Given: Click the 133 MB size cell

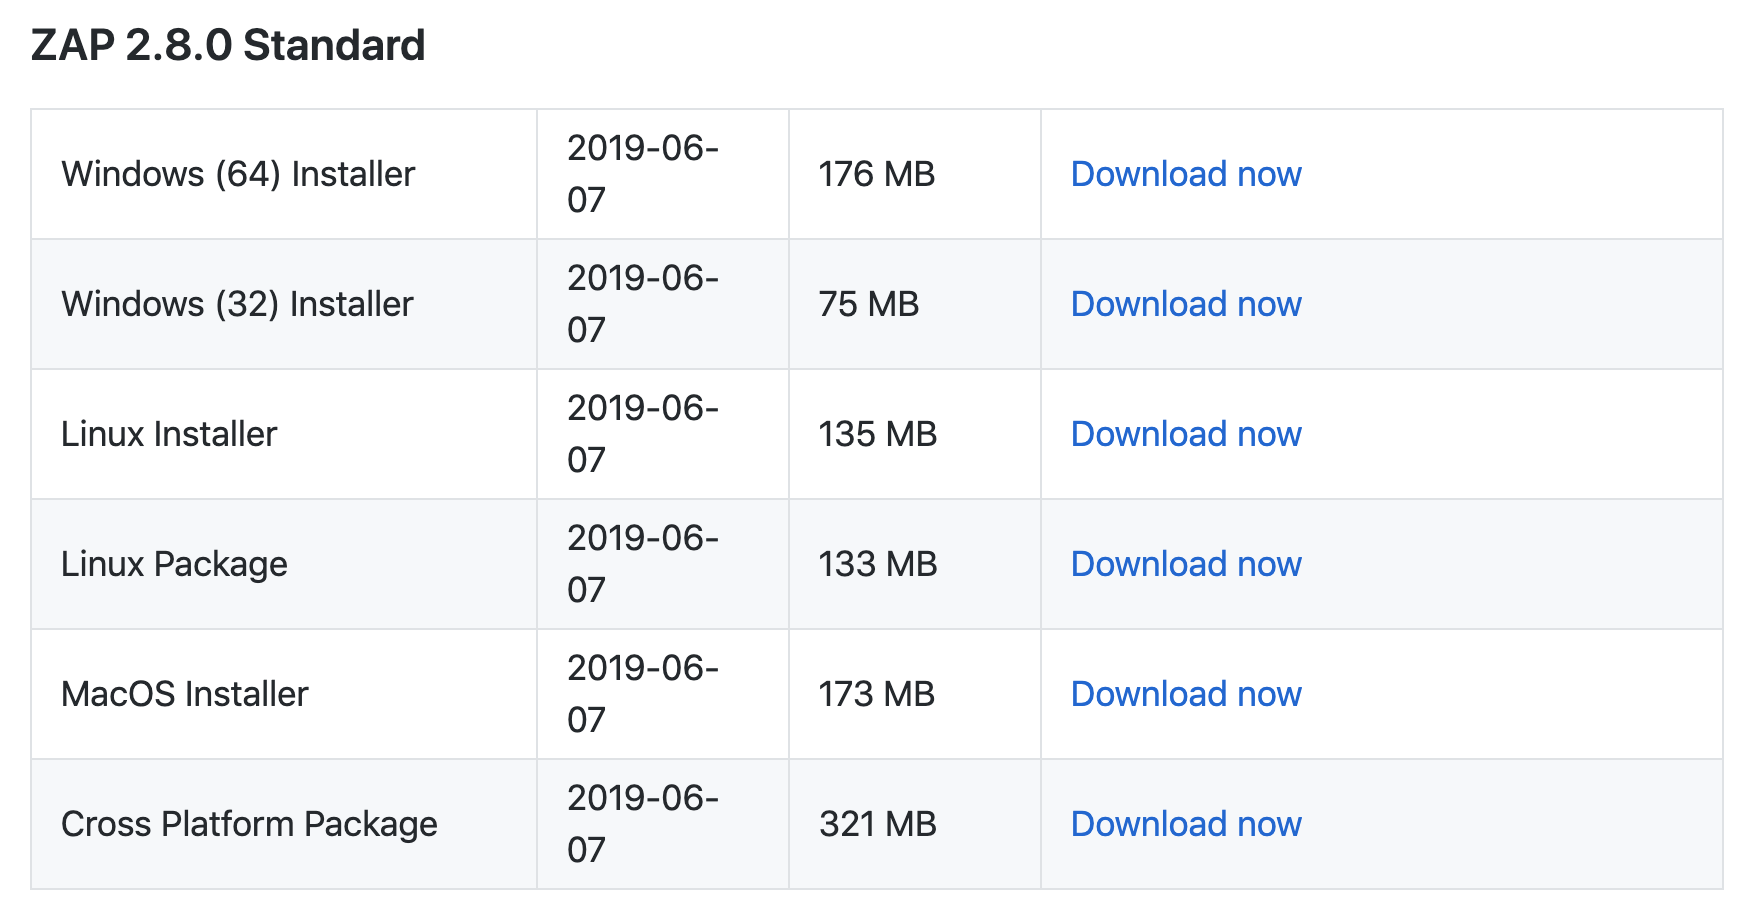Looking at the screenshot, I should (x=914, y=564).
